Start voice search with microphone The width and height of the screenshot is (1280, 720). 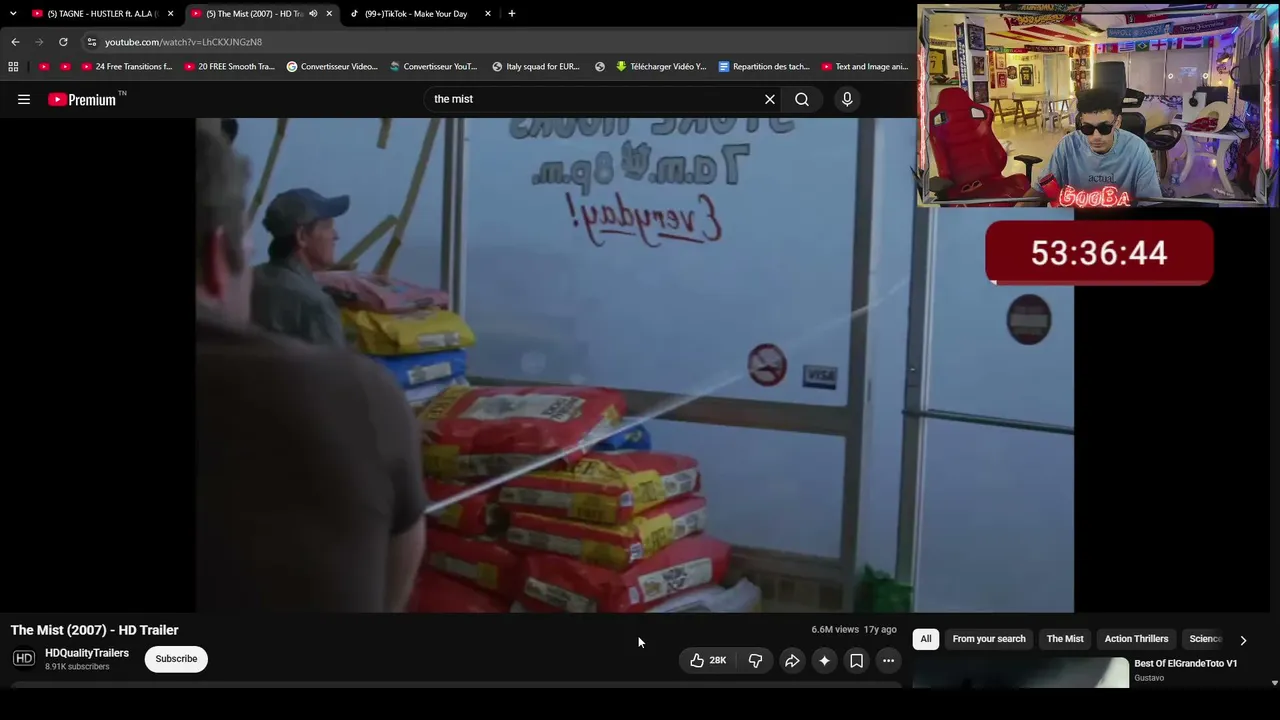(847, 99)
